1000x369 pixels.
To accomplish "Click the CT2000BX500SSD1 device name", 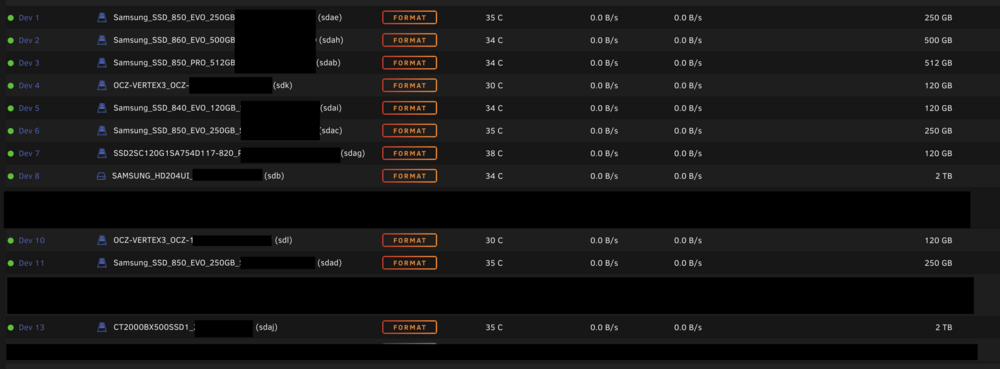I will click(x=154, y=328).
